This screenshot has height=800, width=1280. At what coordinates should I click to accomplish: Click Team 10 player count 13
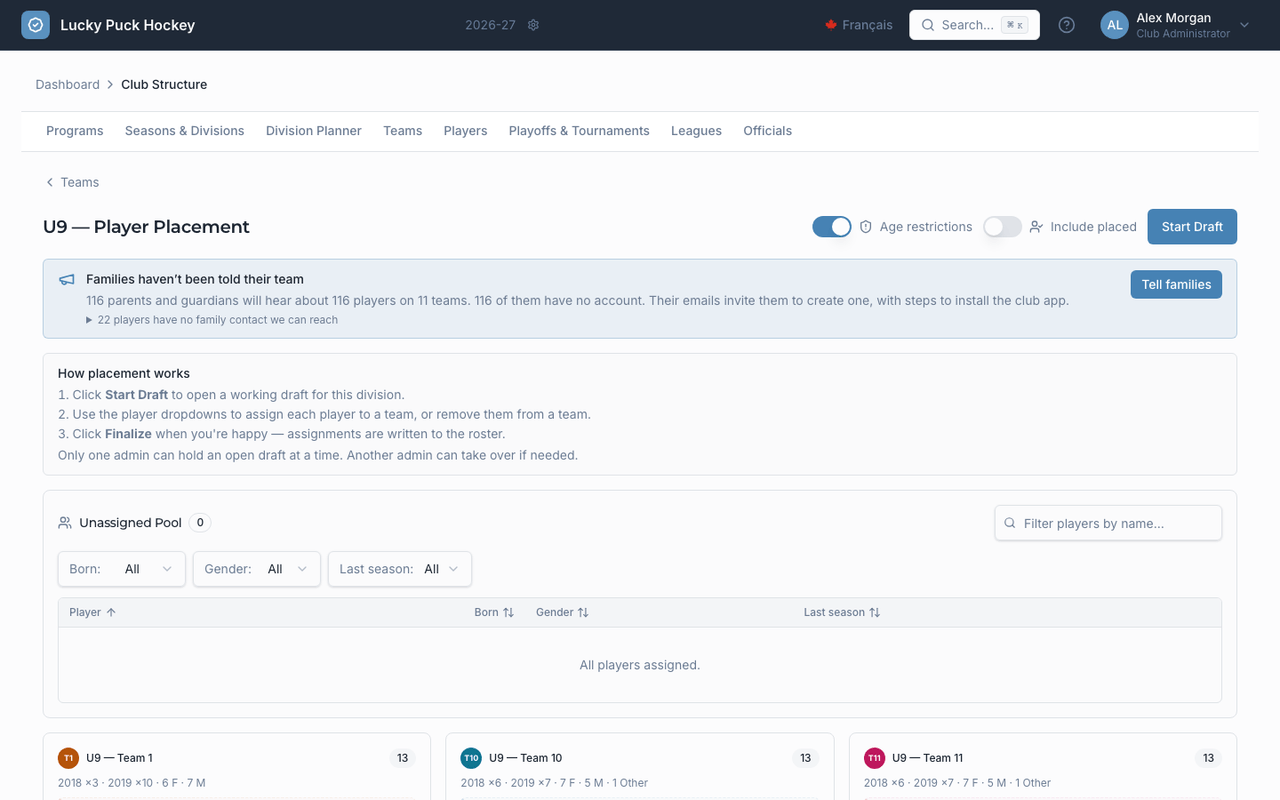click(805, 758)
